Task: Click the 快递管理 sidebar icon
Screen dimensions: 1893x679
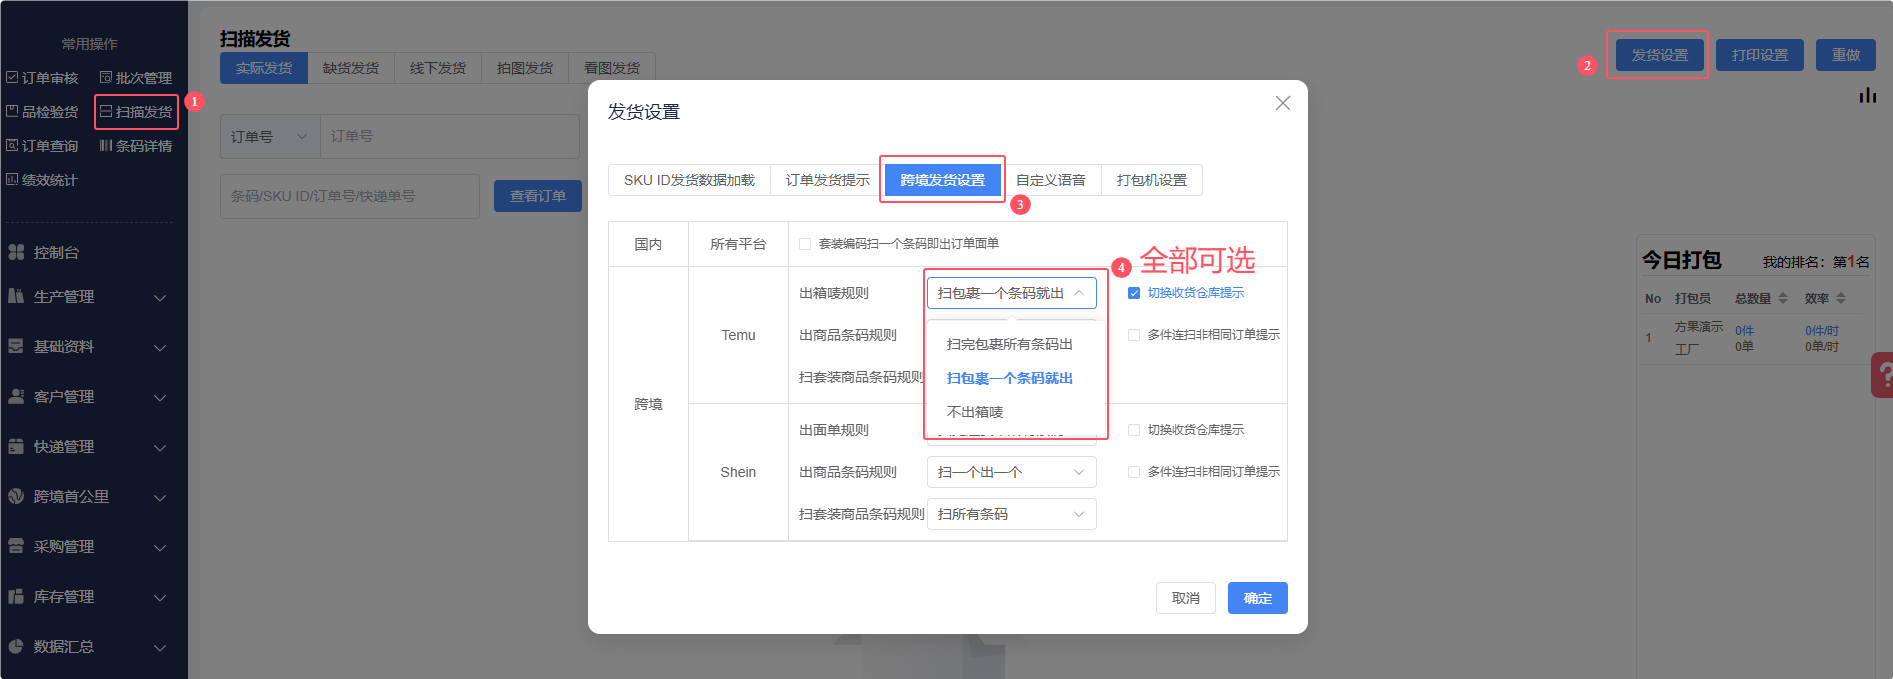Action: (x=16, y=446)
